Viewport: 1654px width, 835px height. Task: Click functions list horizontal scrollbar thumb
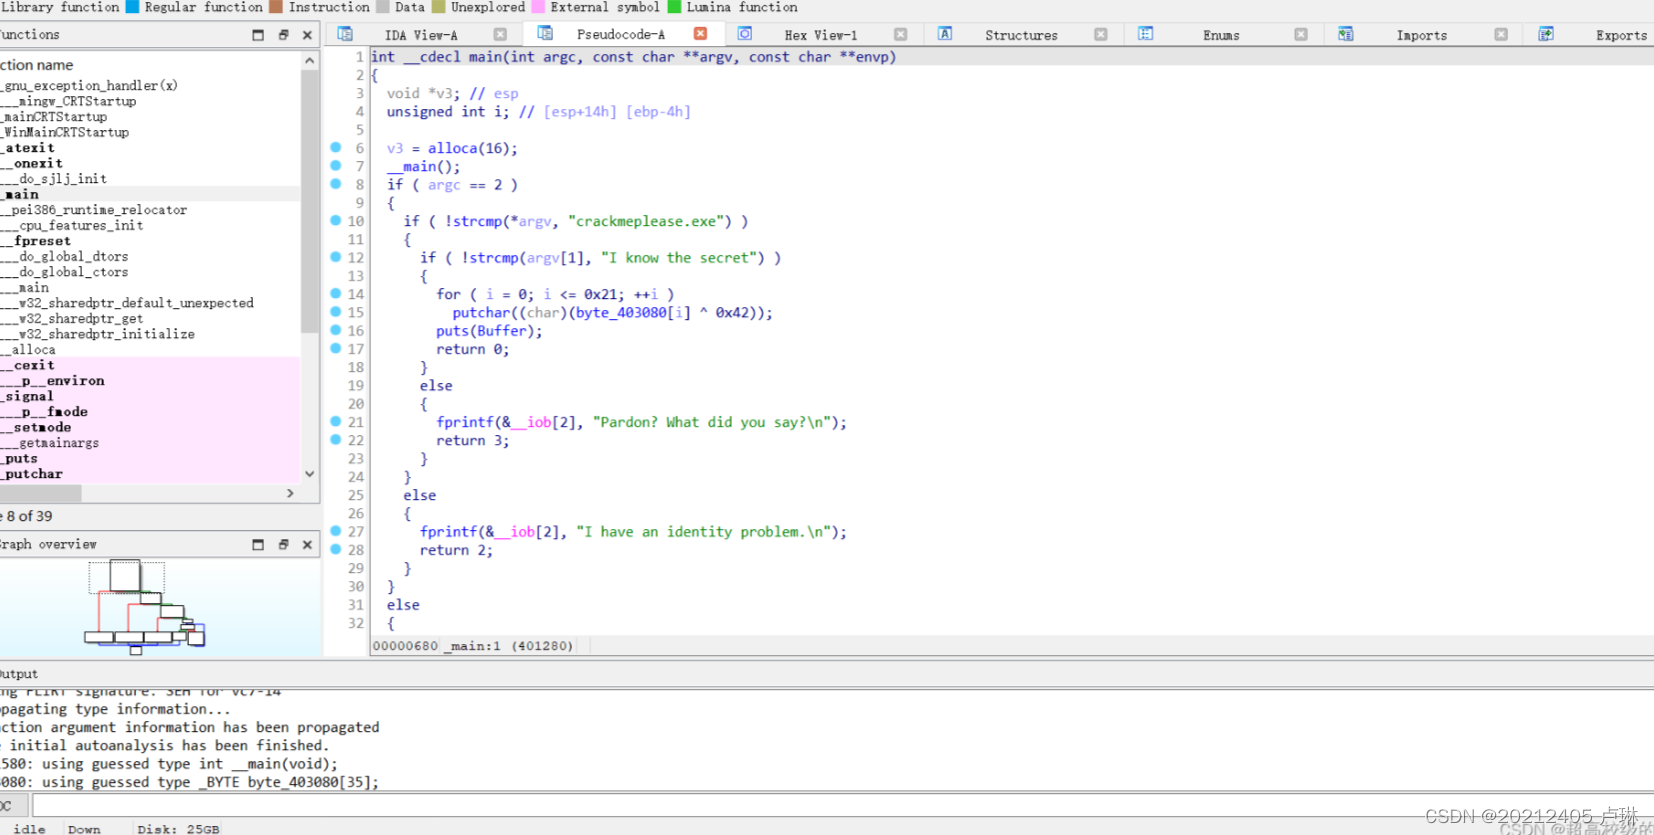click(x=40, y=493)
